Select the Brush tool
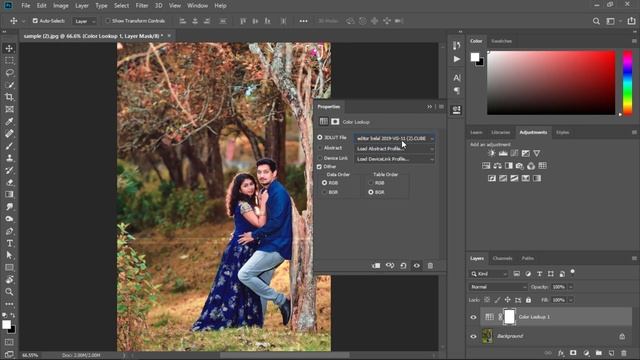This screenshot has width=640, height=360. click(9, 146)
